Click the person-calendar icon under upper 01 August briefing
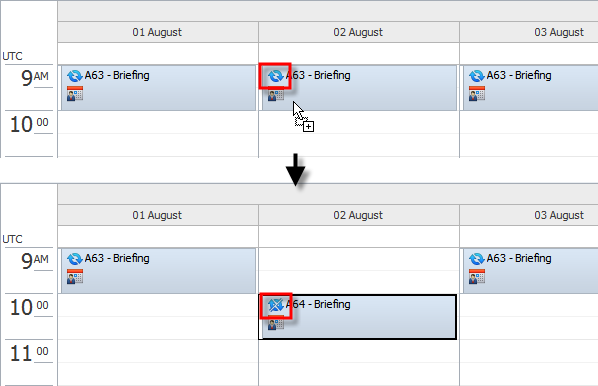 (75, 93)
